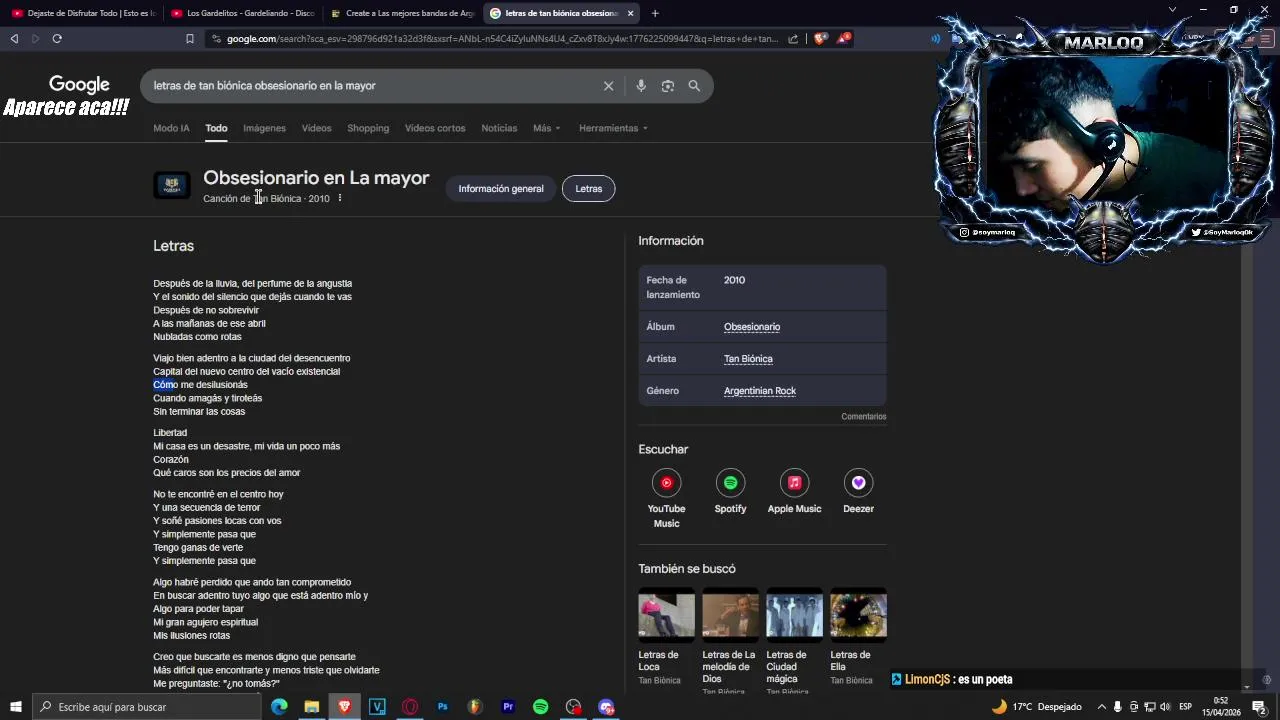Viewport: 1280px width, 720px height.
Task: Open Spotify from the taskbar
Action: pos(541,707)
